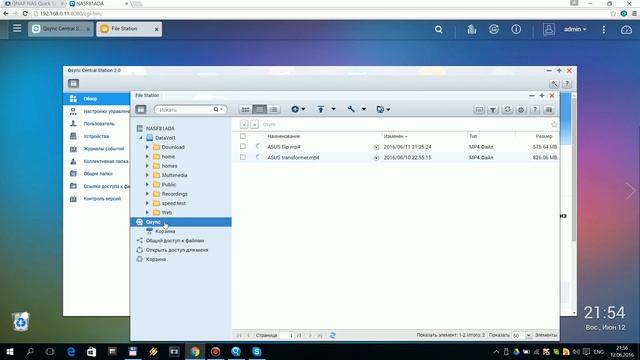Open the remote mount dropdown
Screen dimensions: 640x360
tap(383, 109)
